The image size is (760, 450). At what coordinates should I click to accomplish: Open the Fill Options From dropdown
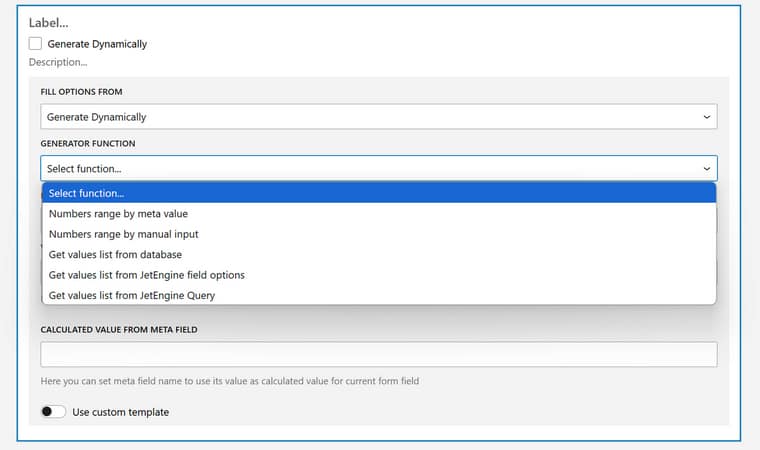378,117
